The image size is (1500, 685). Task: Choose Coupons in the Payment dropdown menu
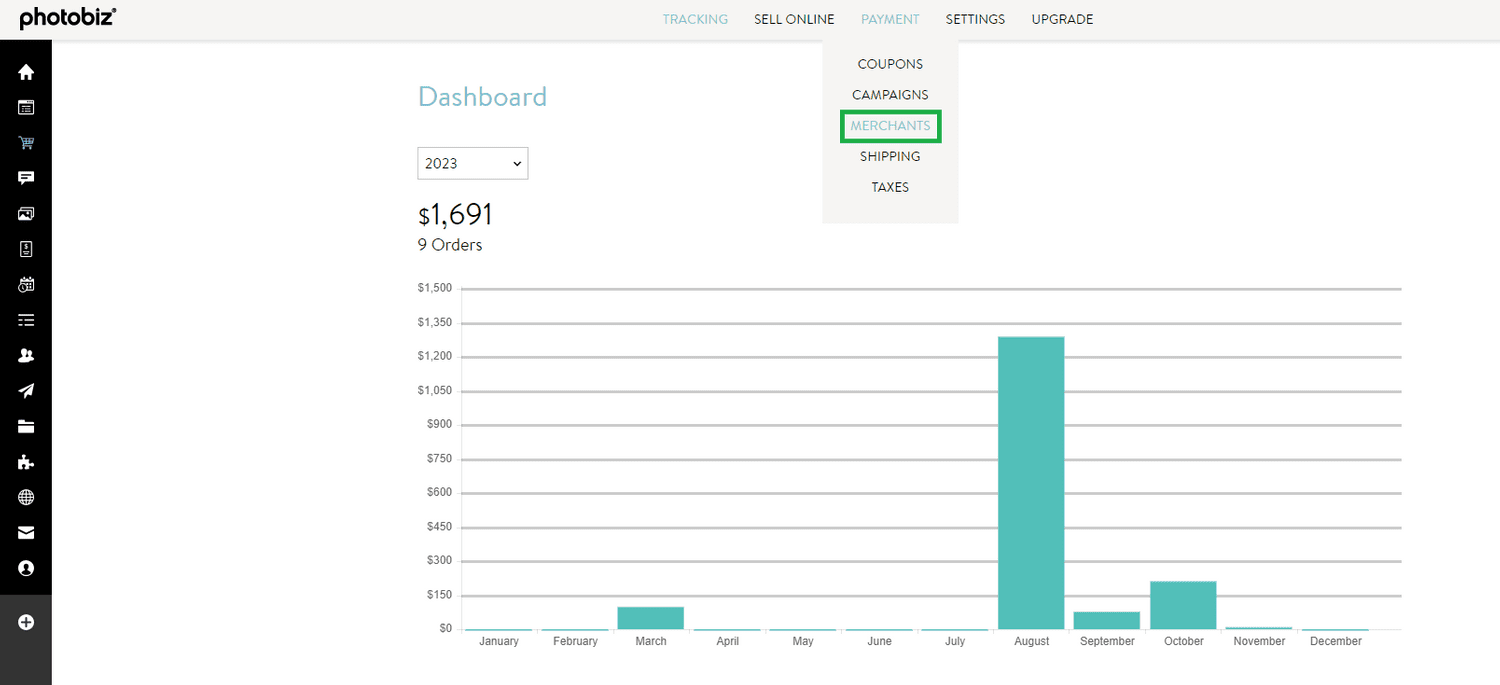coord(890,64)
